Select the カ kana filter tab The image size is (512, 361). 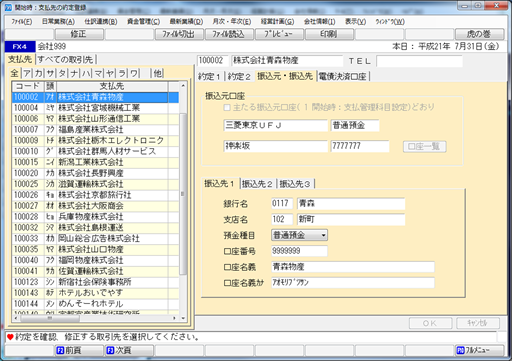[39, 73]
